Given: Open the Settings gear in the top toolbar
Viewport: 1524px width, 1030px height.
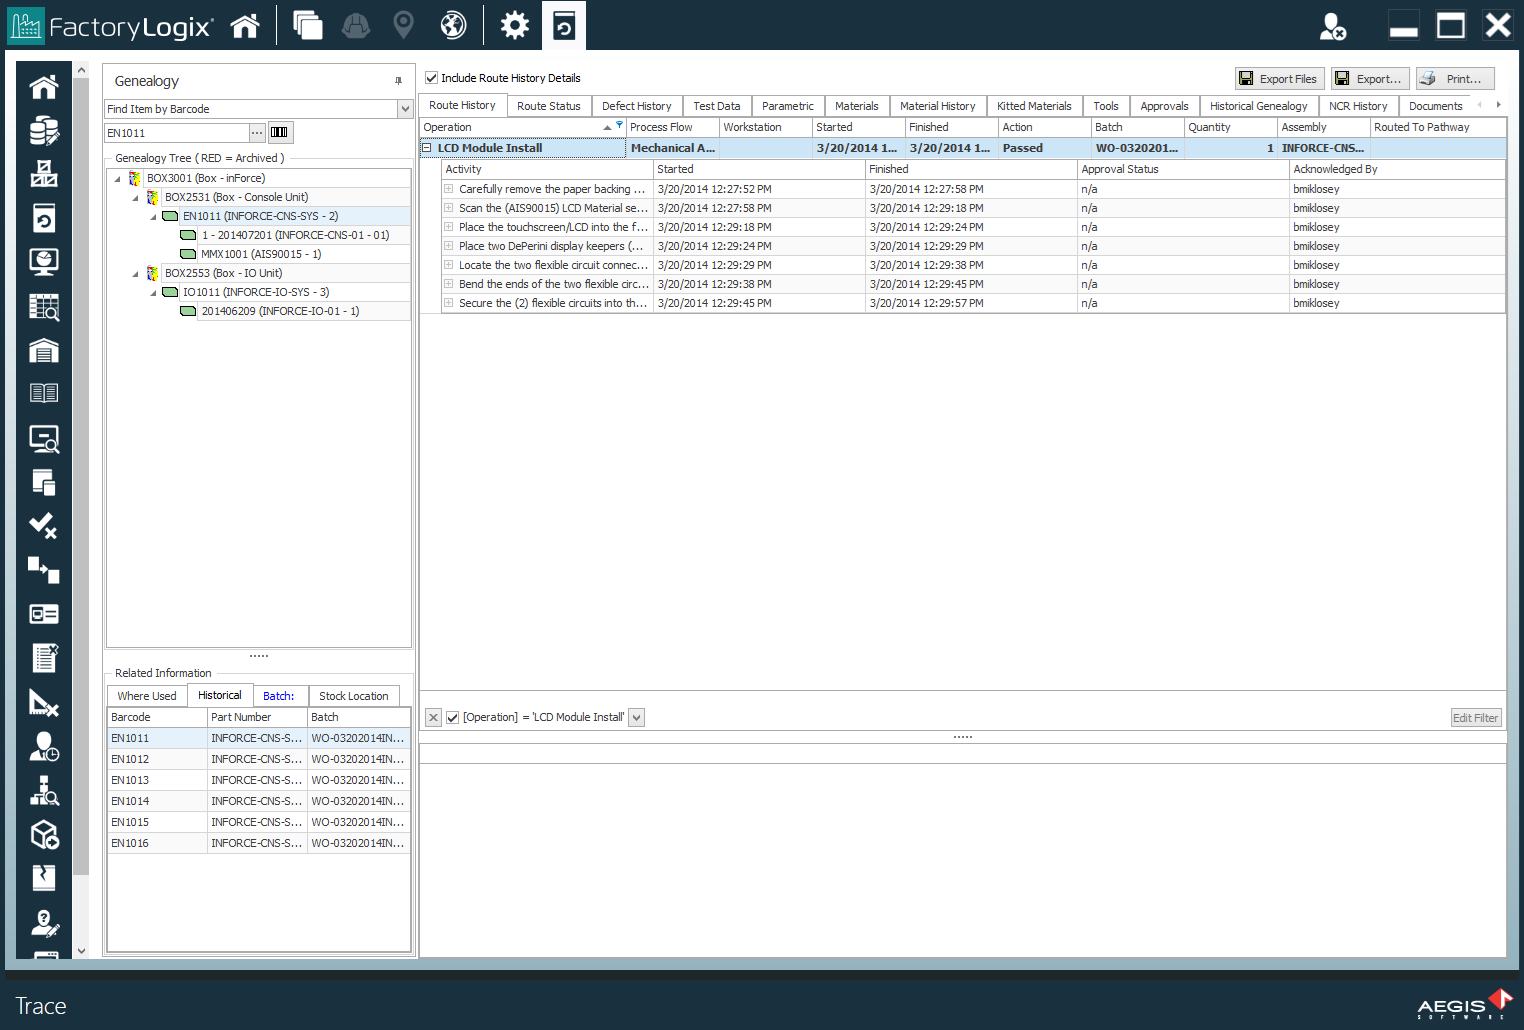Looking at the screenshot, I should click(x=514, y=25).
